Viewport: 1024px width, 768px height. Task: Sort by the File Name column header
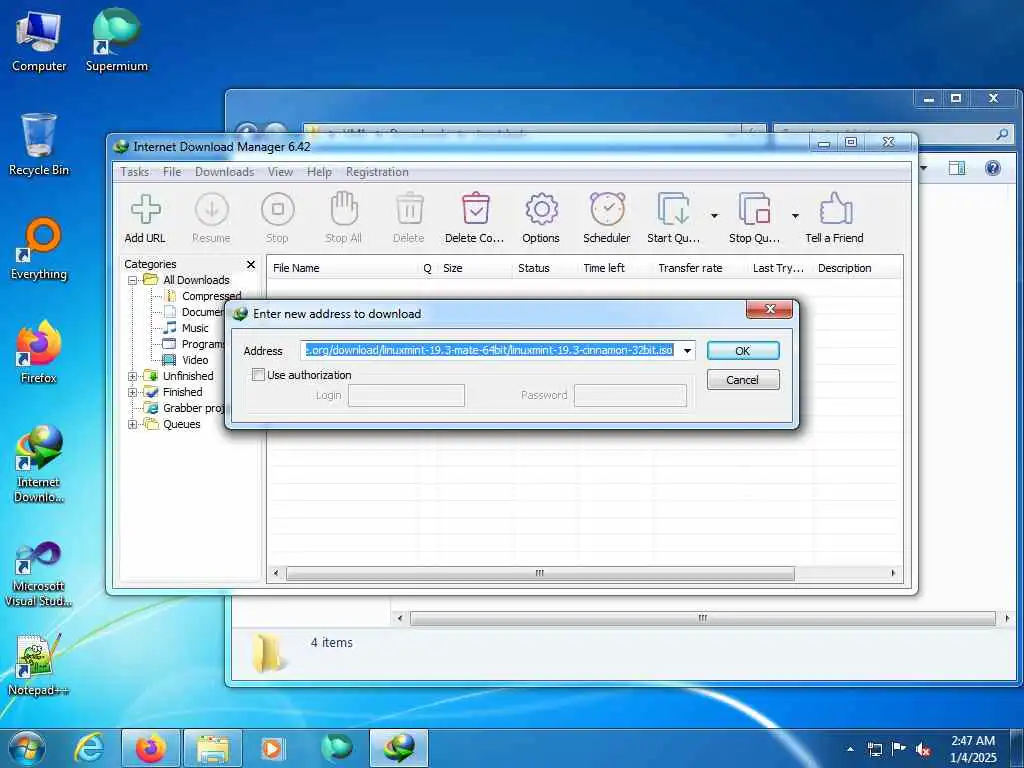(x=296, y=268)
